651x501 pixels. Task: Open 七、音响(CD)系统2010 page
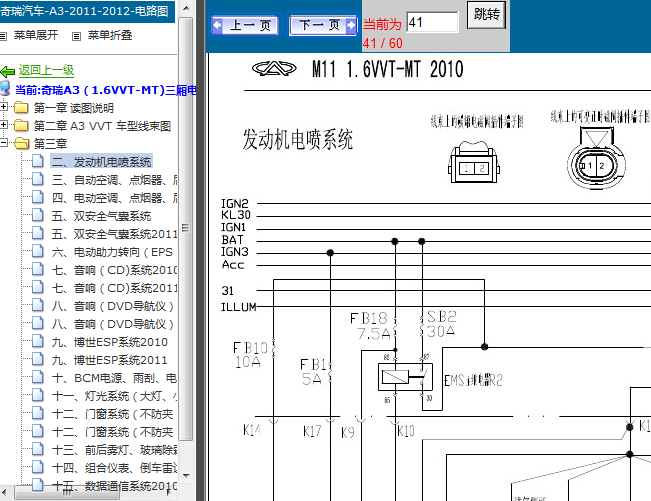click(x=115, y=270)
